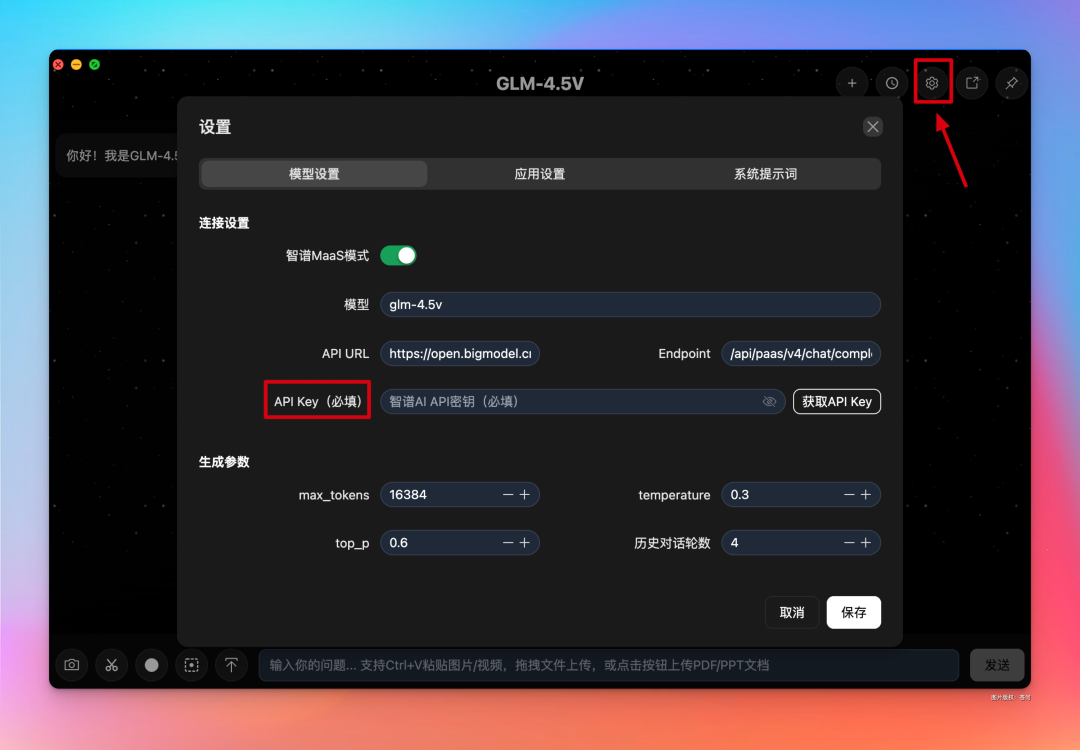Close the window with the red button
This screenshot has height=750, width=1080.
[x=59, y=65]
